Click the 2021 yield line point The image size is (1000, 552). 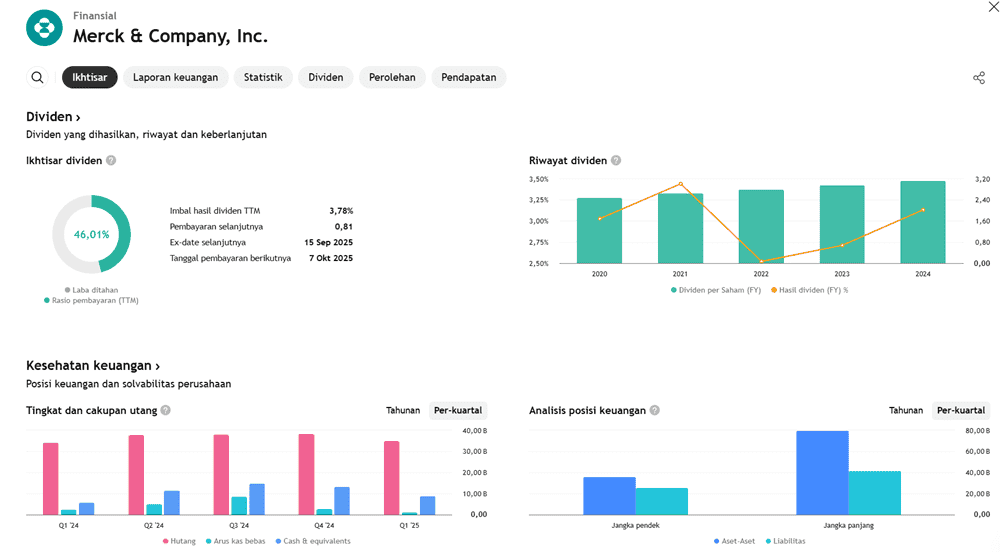pyautogui.click(x=680, y=184)
